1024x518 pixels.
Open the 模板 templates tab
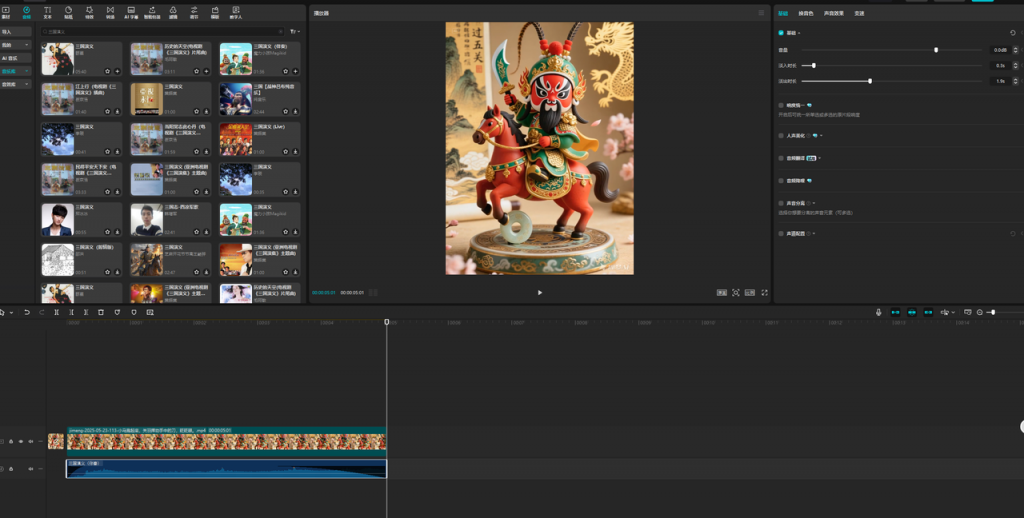215,12
